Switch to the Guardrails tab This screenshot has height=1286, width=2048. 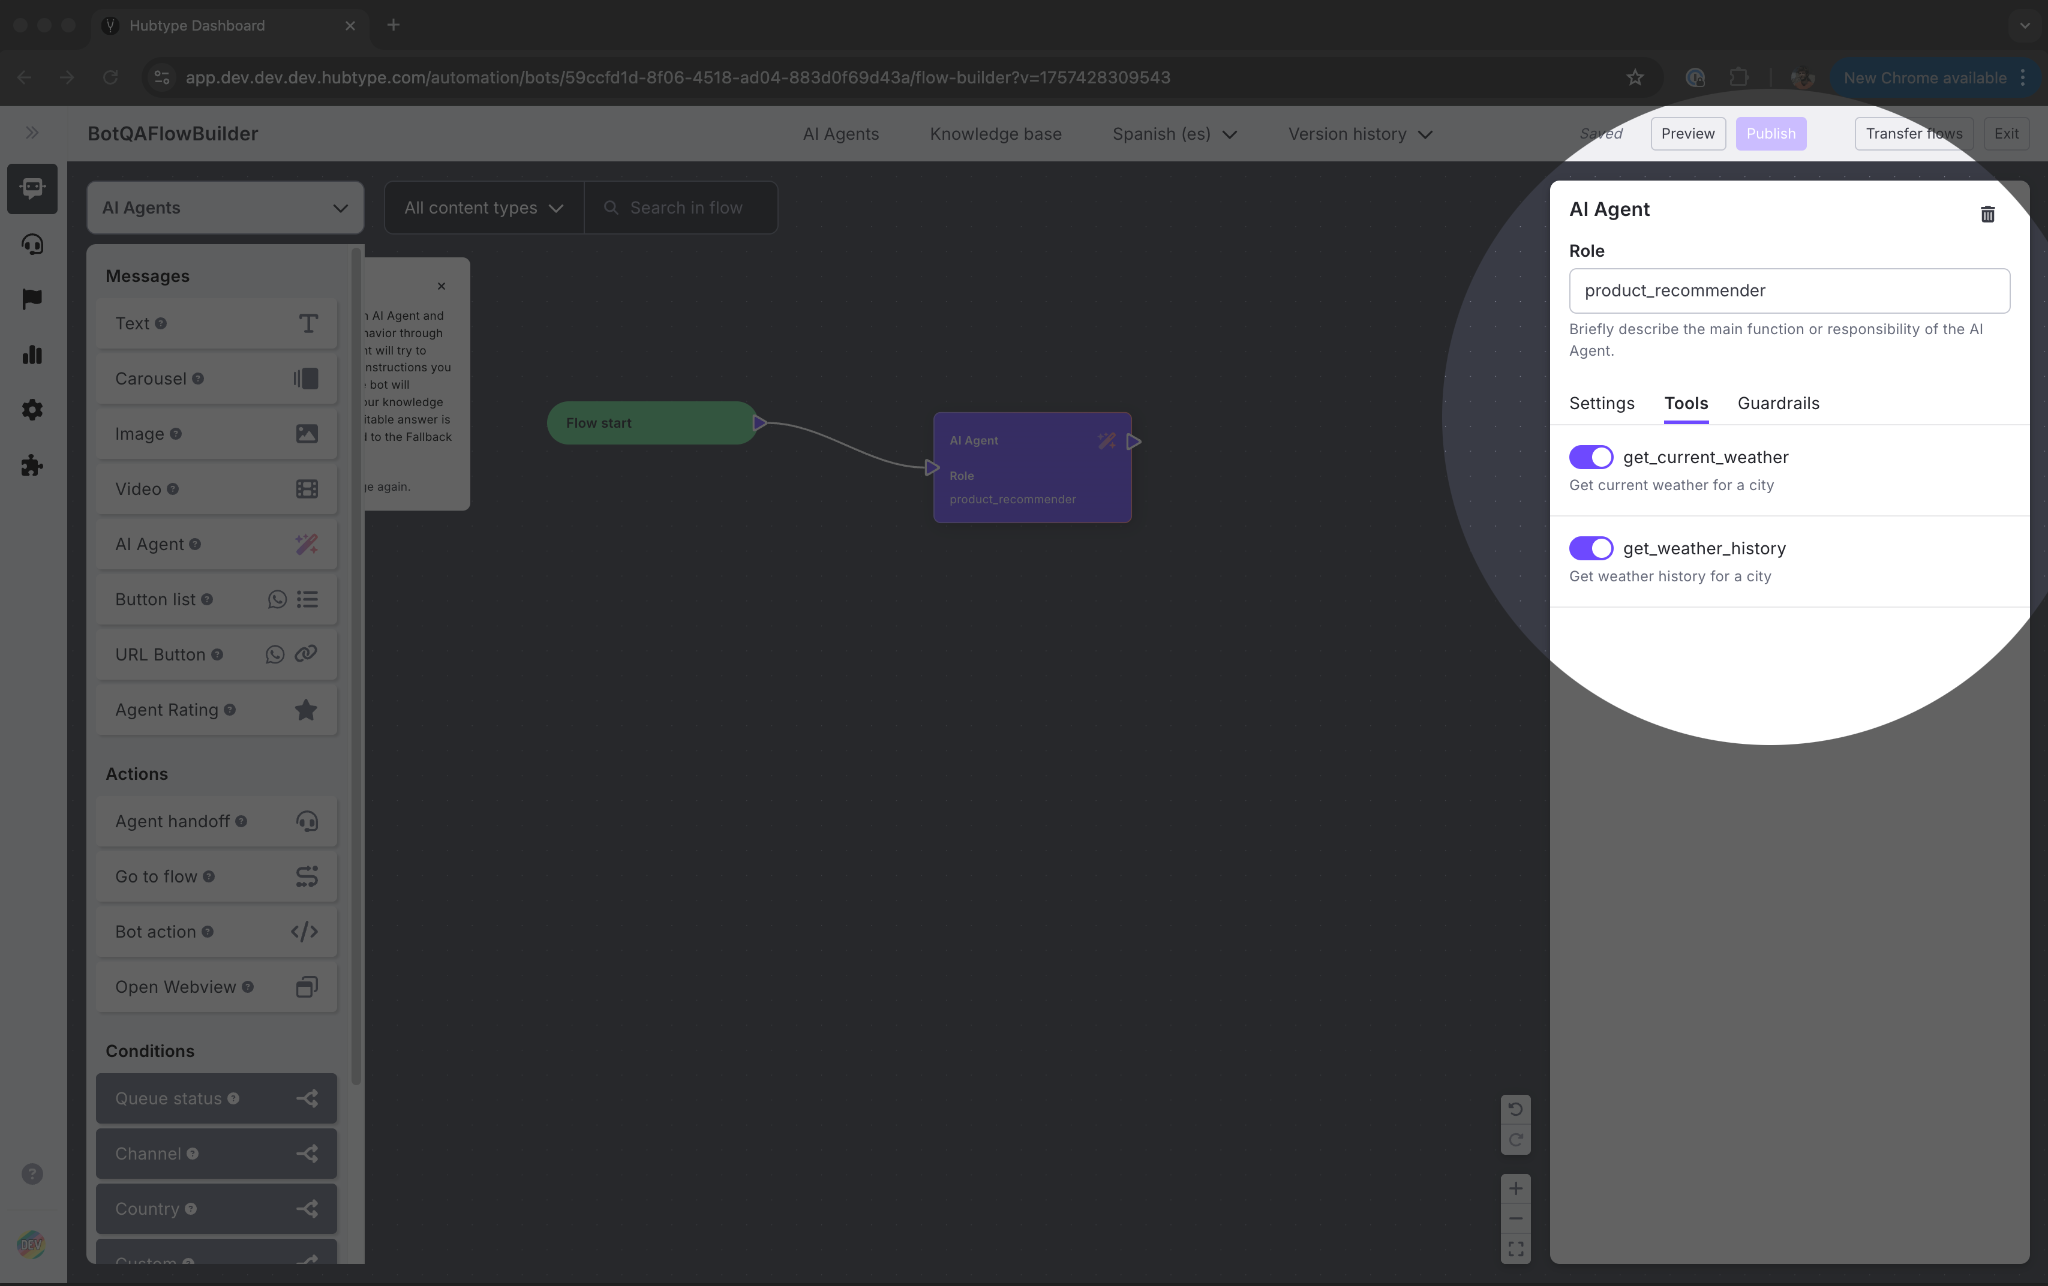coord(1778,403)
